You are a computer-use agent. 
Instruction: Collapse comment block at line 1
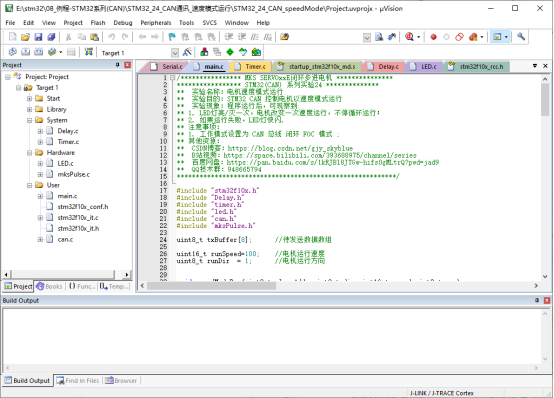(172, 78)
